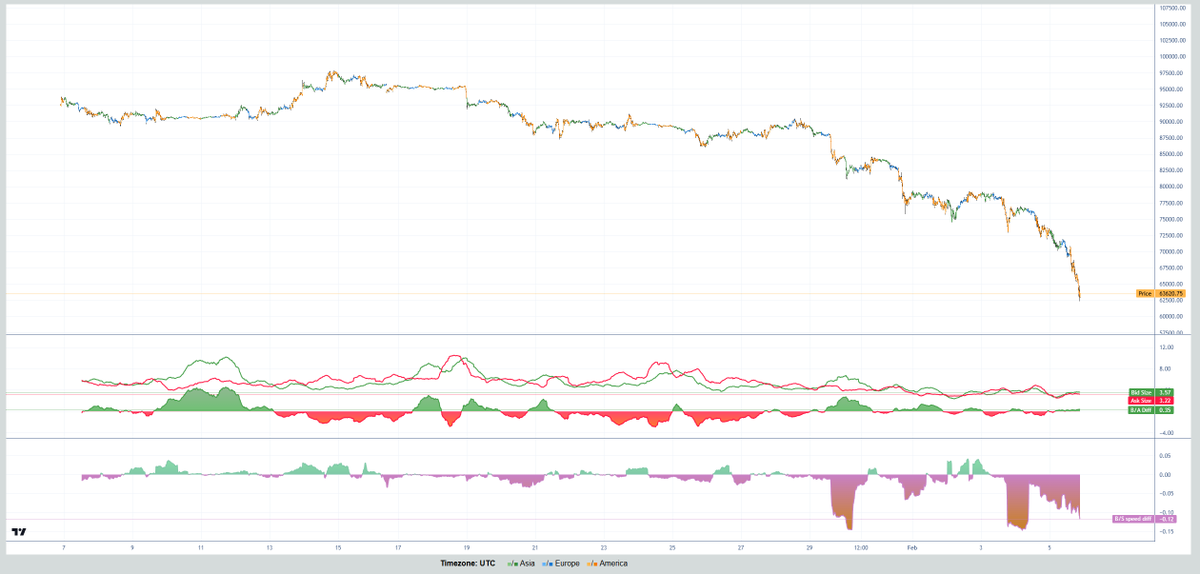Click the 100000.00 price axis label
This screenshot has height=574, width=1200.
pos(1171,56)
